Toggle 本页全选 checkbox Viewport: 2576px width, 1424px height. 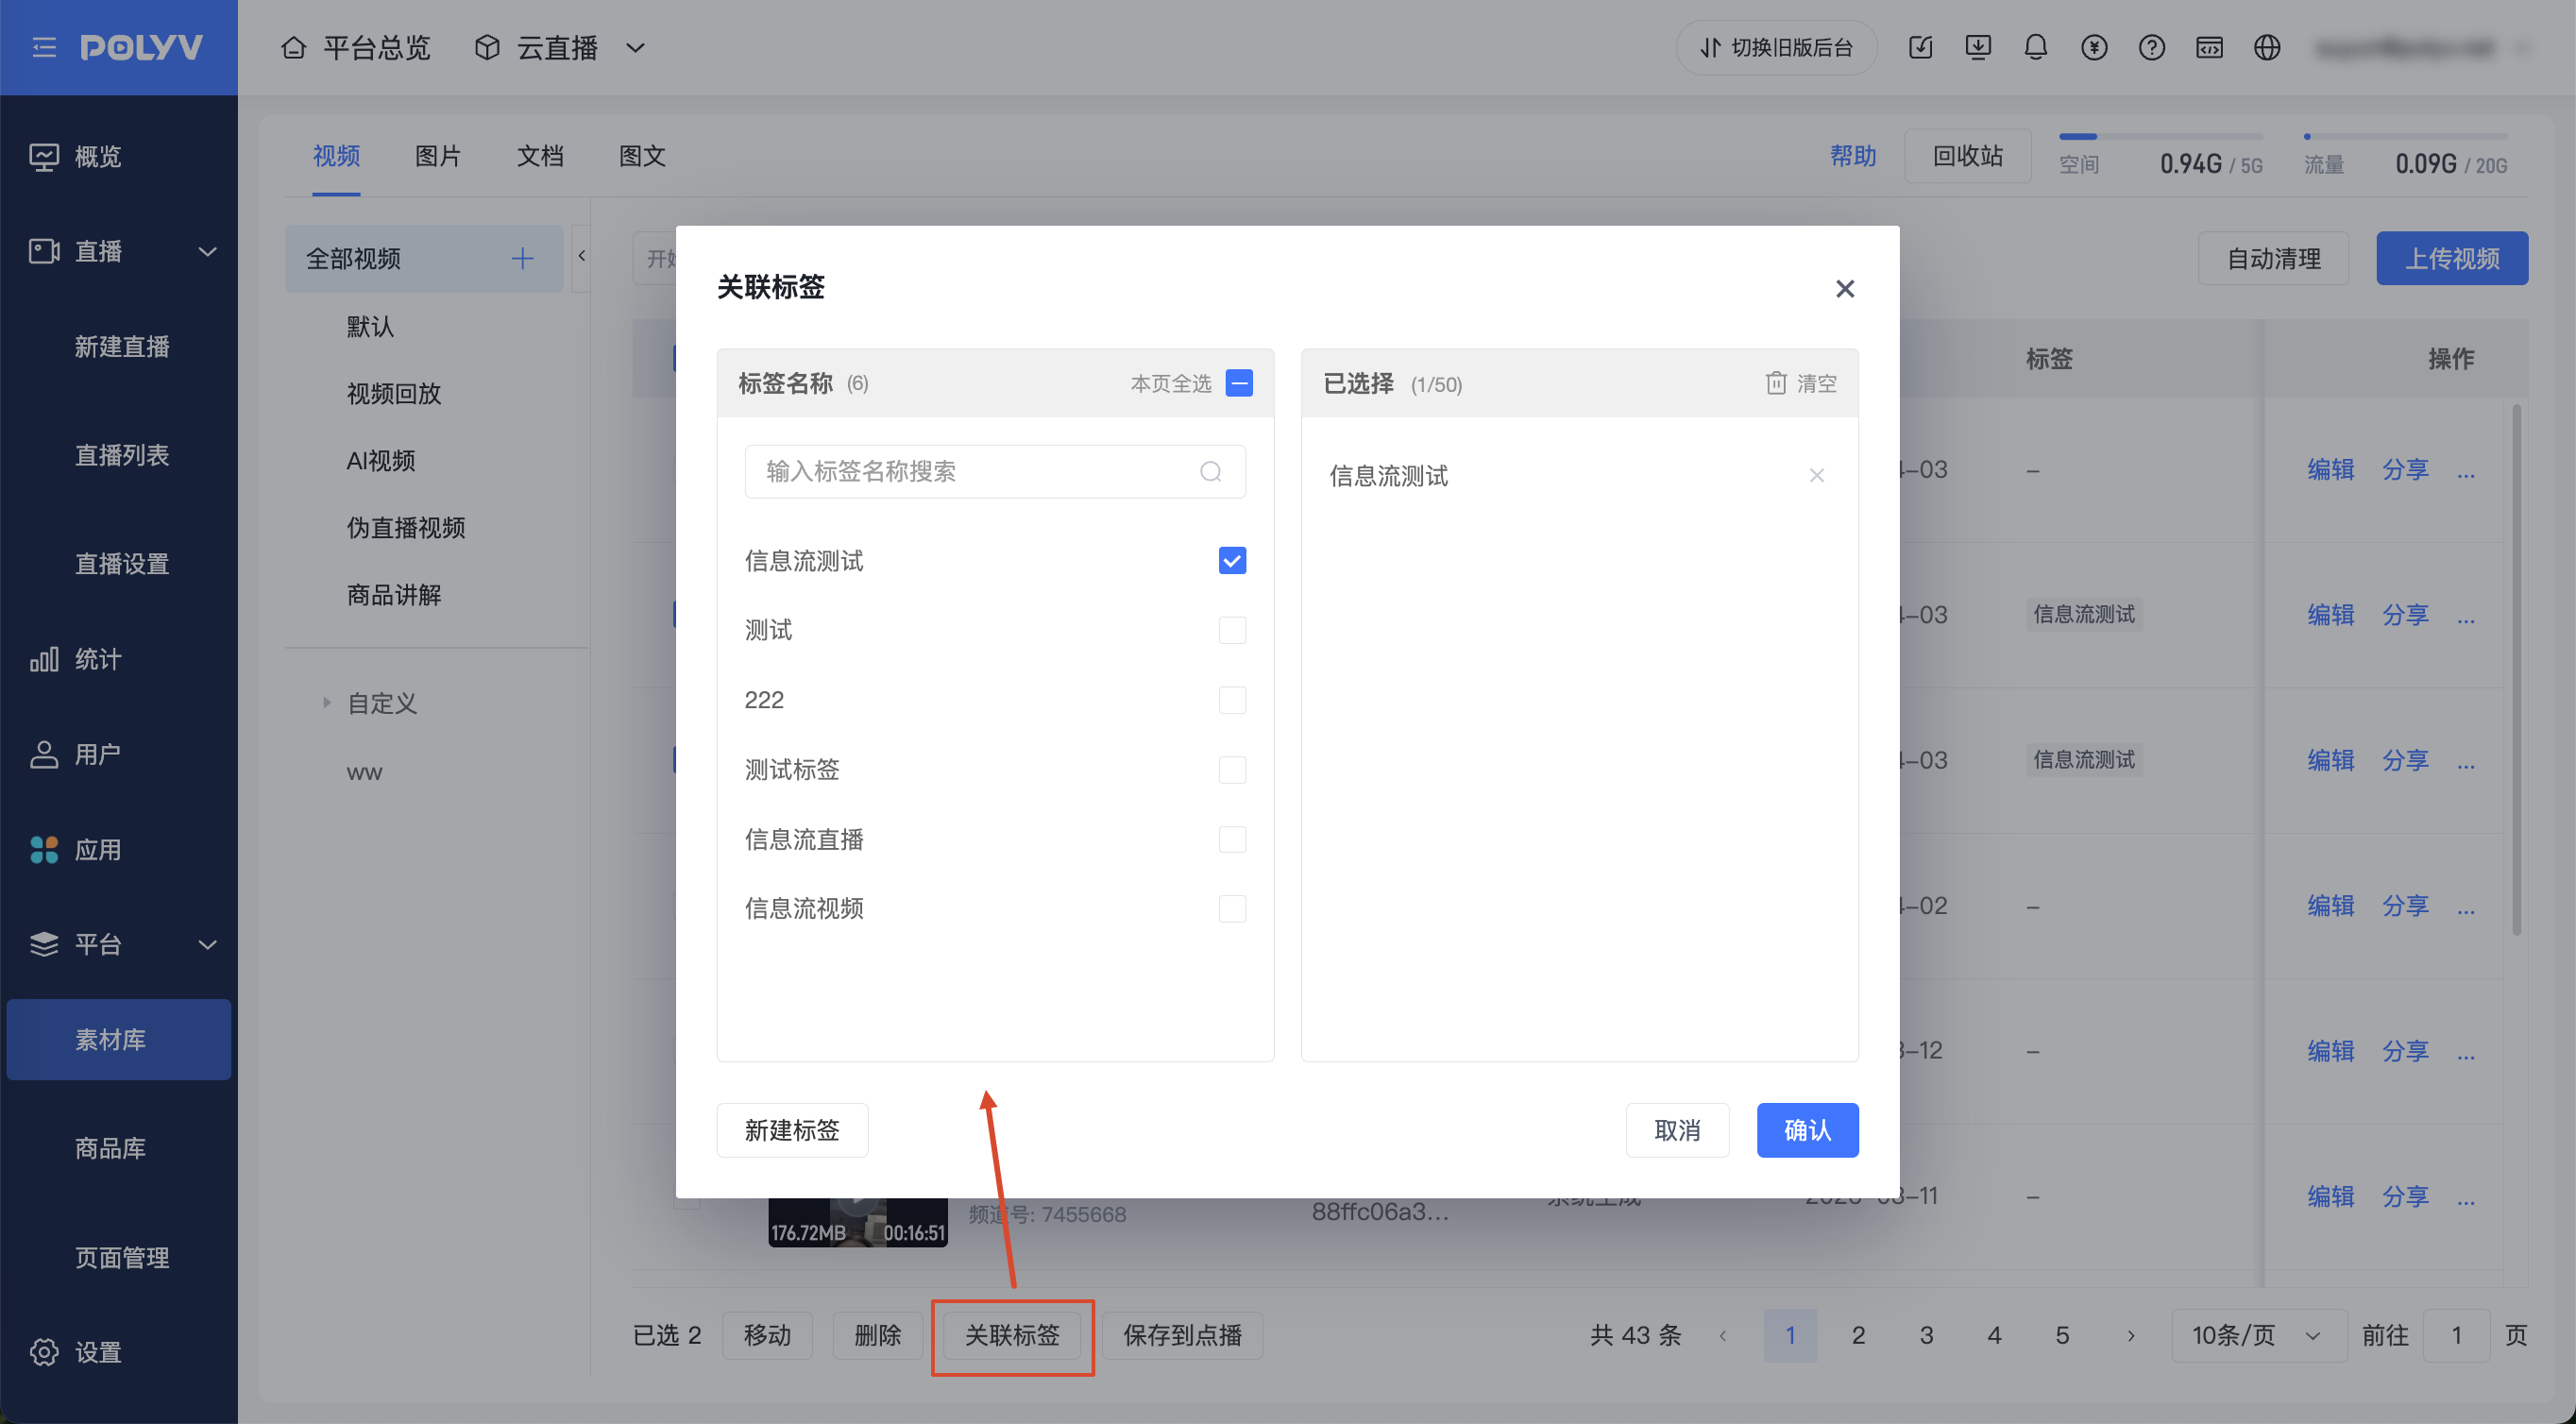click(x=1239, y=383)
